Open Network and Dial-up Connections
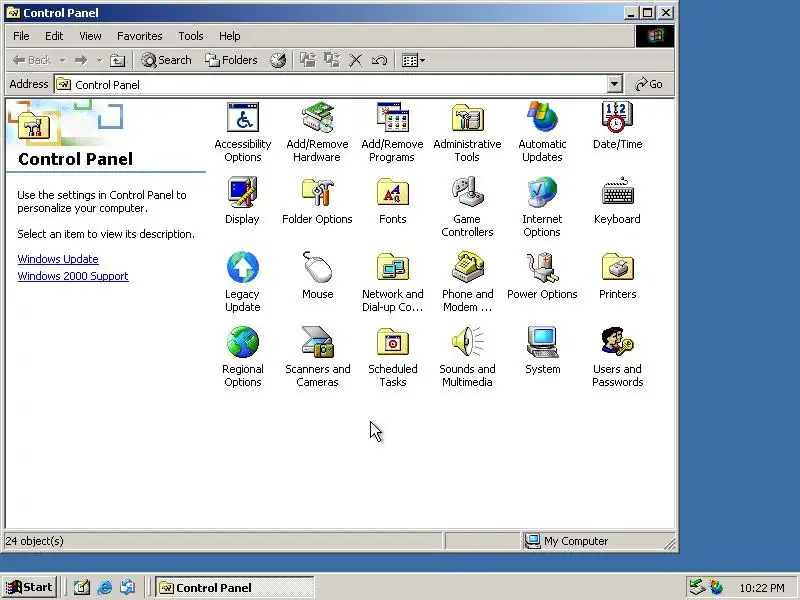The image size is (800, 600). [392, 282]
